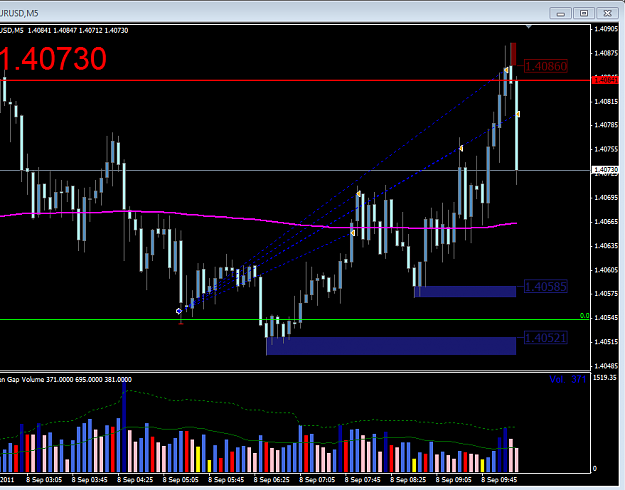Click the EURUSD,M5 window title
Image resolution: width=625 pixels, height=490 pixels.
[x=19, y=13]
